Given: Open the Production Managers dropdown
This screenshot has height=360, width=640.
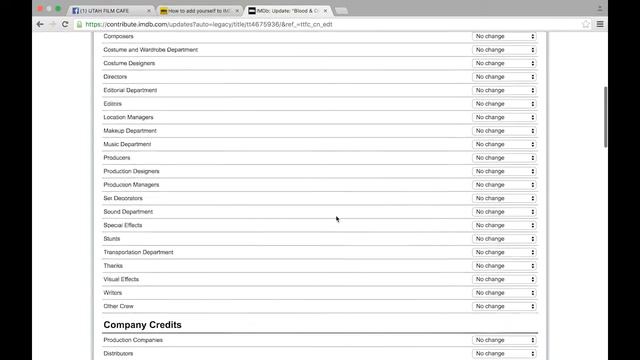Looking at the screenshot, I should pyautogui.click(x=504, y=184).
